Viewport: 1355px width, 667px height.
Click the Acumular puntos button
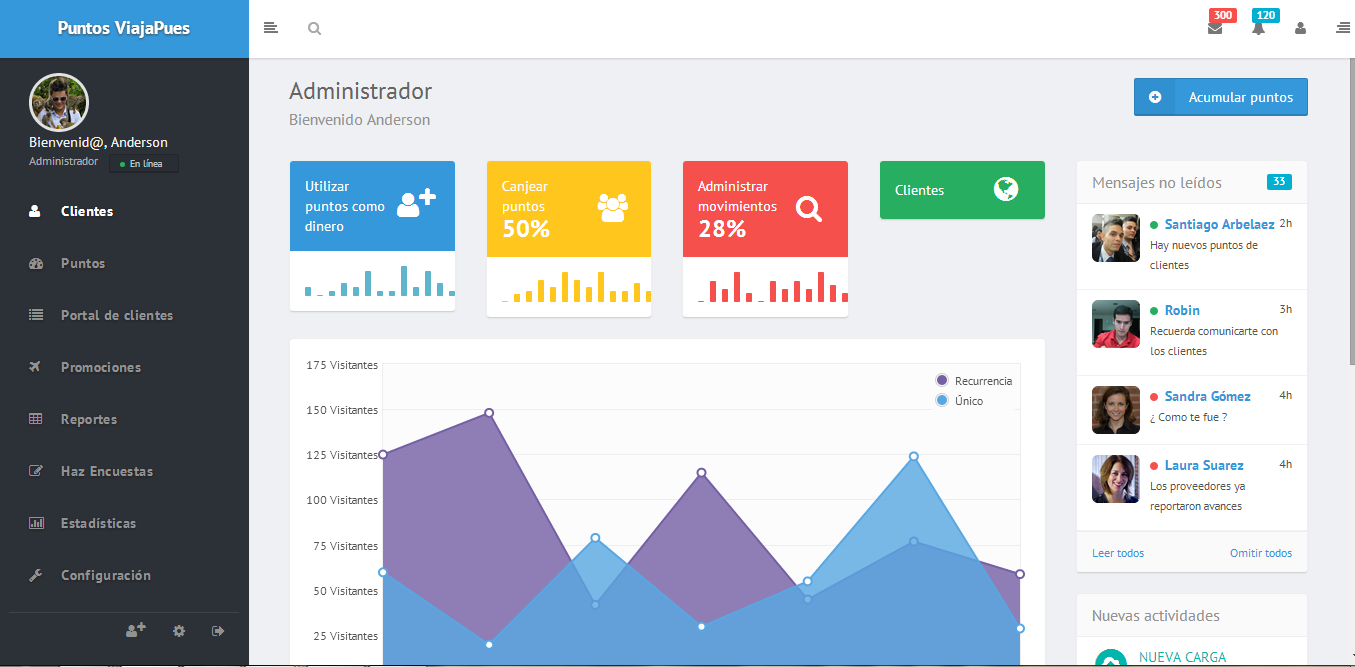pos(1220,97)
